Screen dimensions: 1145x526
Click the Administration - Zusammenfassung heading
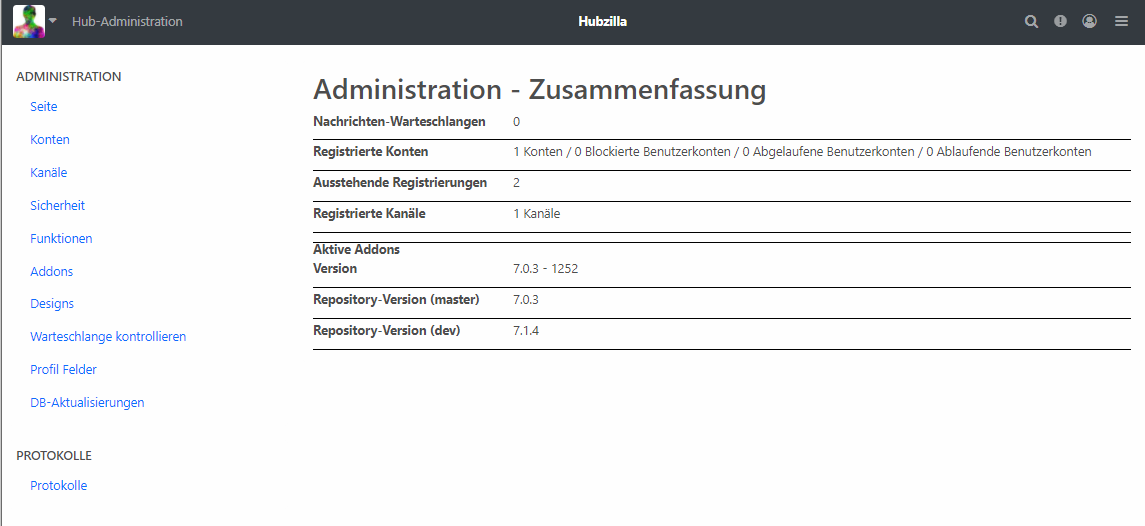coord(540,89)
